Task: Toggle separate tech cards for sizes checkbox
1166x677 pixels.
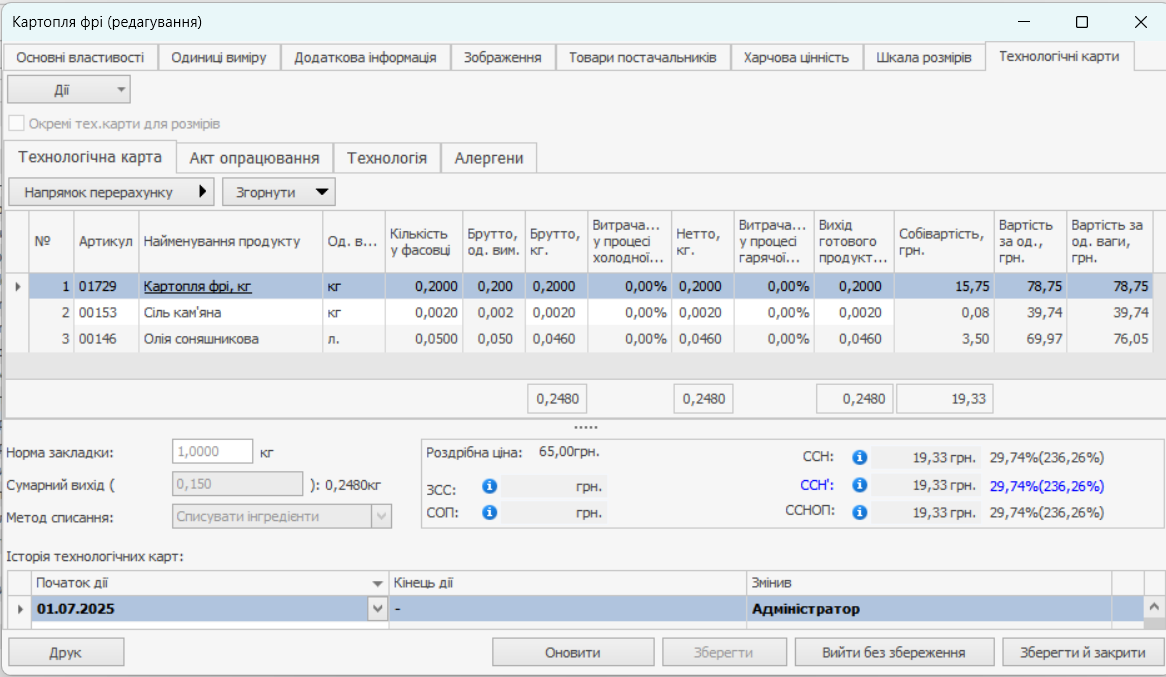Action: (x=16, y=124)
